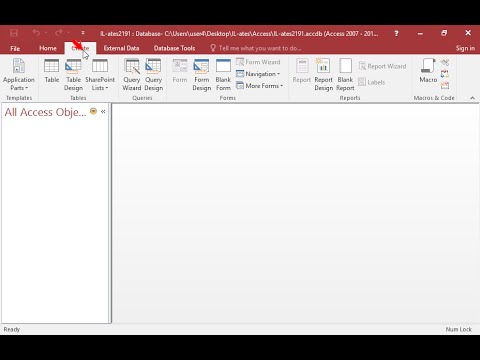The height and width of the screenshot is (360, 480).
Task: Open the More Forms dropdown
Action: [x=259, y=86]
